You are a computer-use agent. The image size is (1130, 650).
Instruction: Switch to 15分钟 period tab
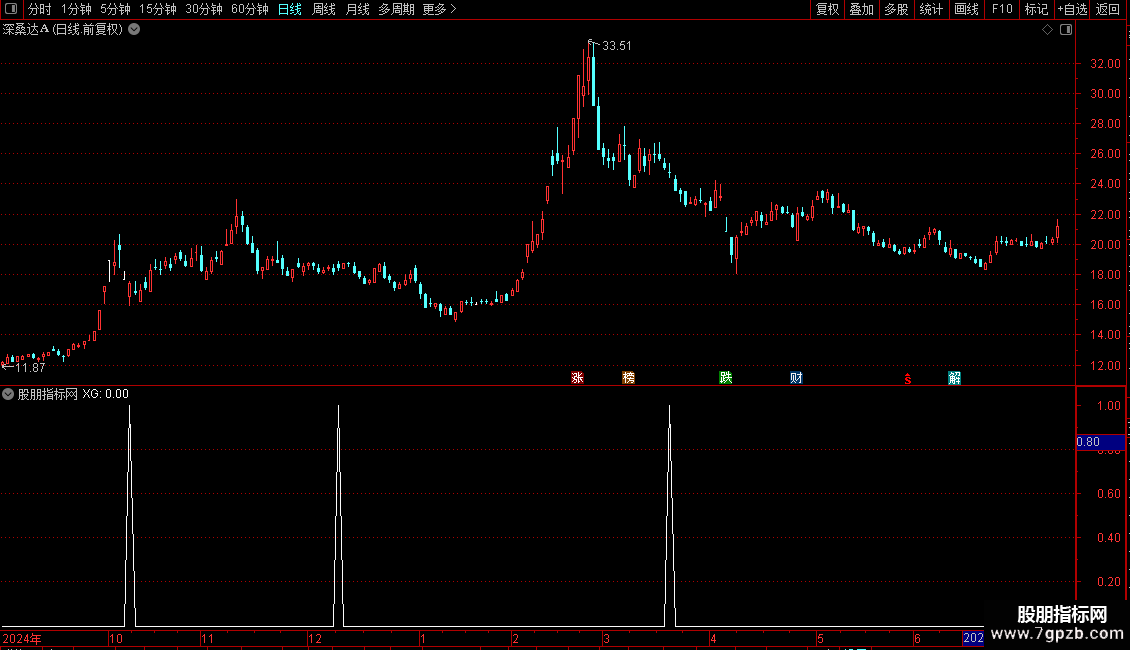tap(158, 9)
